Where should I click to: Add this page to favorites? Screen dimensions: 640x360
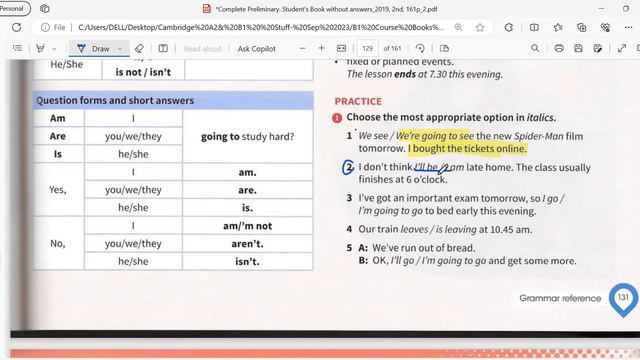pos(480,27)
